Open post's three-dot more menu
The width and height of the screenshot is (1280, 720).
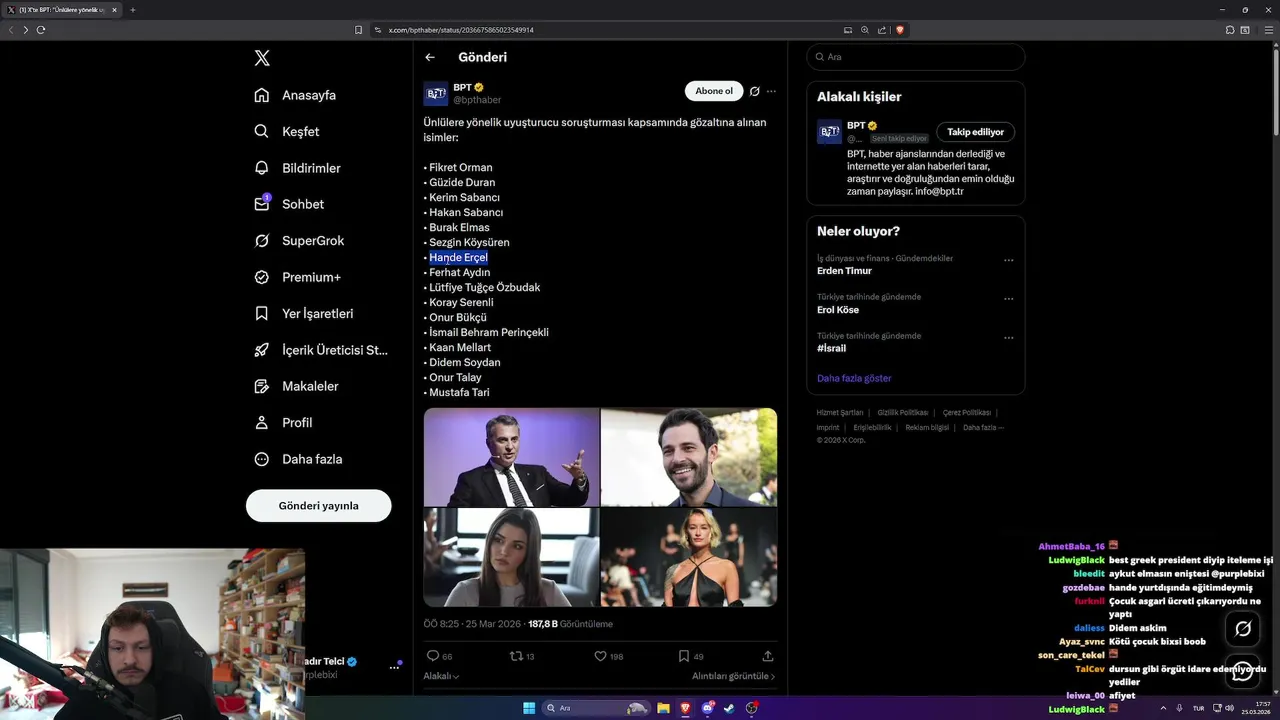[x=771, y=91]
